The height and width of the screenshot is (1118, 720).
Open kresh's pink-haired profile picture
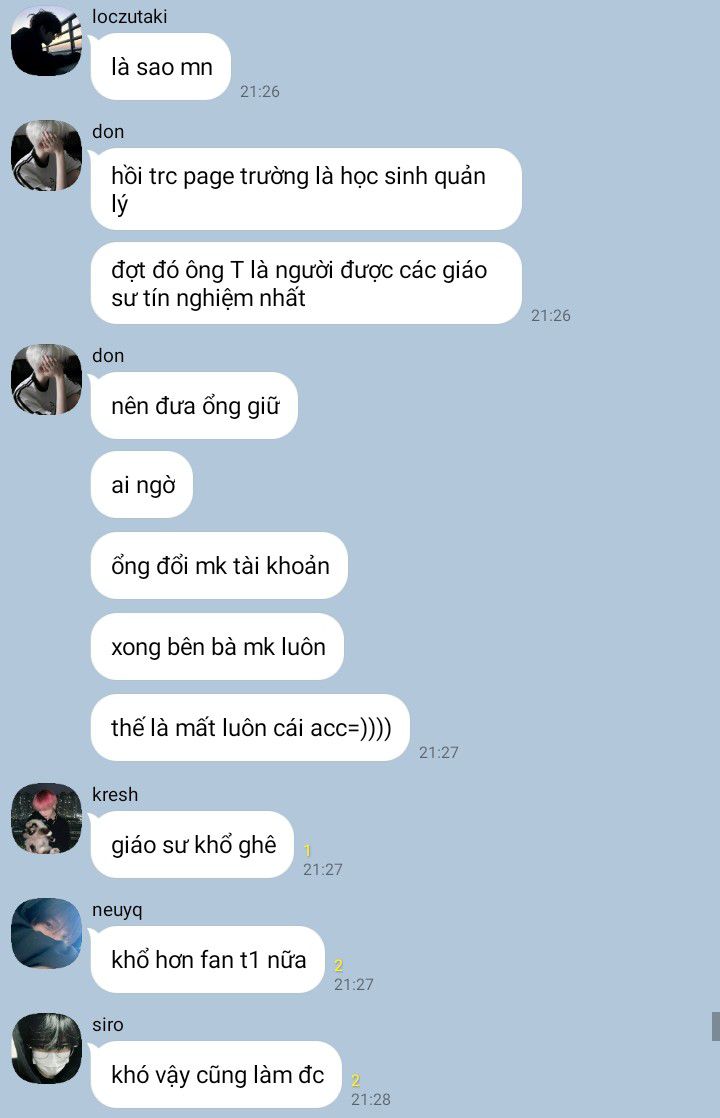46,819
